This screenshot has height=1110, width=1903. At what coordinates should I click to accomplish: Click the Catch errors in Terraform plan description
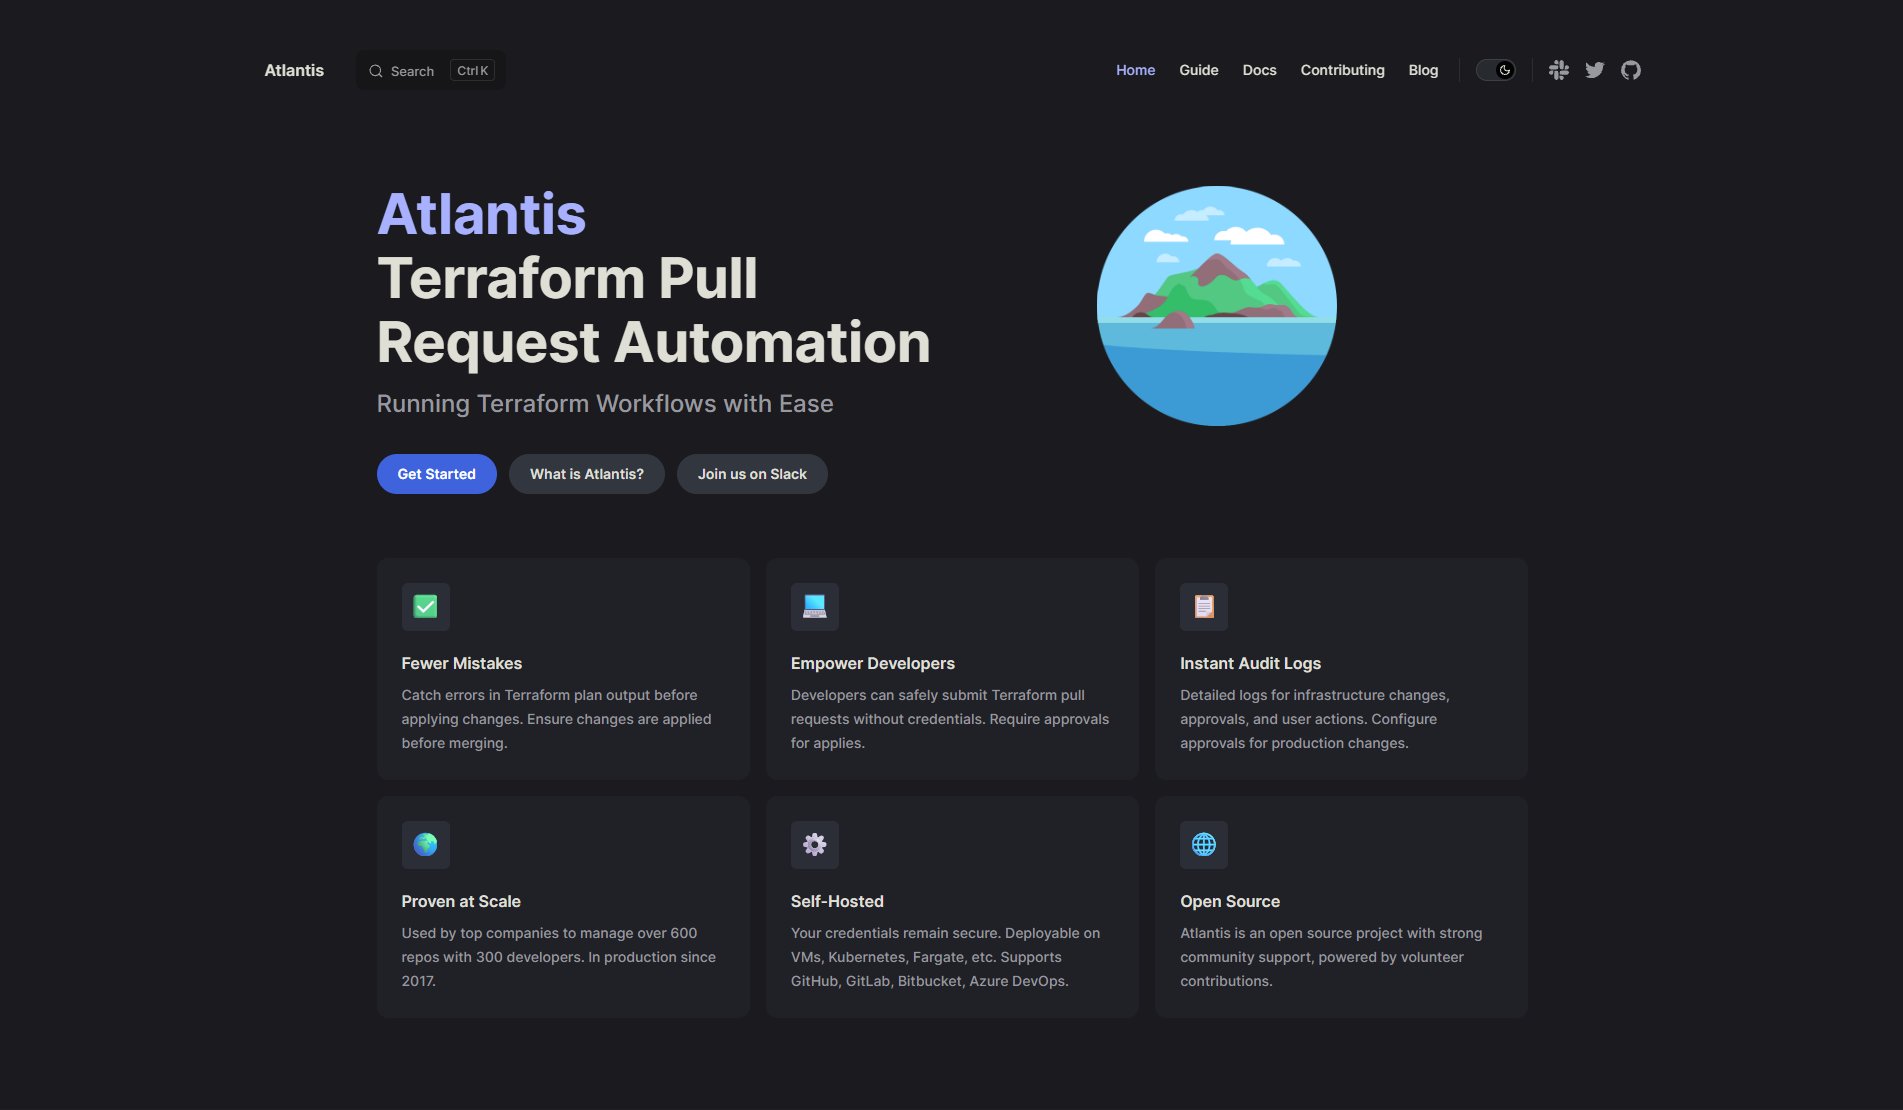pos(557,719)
